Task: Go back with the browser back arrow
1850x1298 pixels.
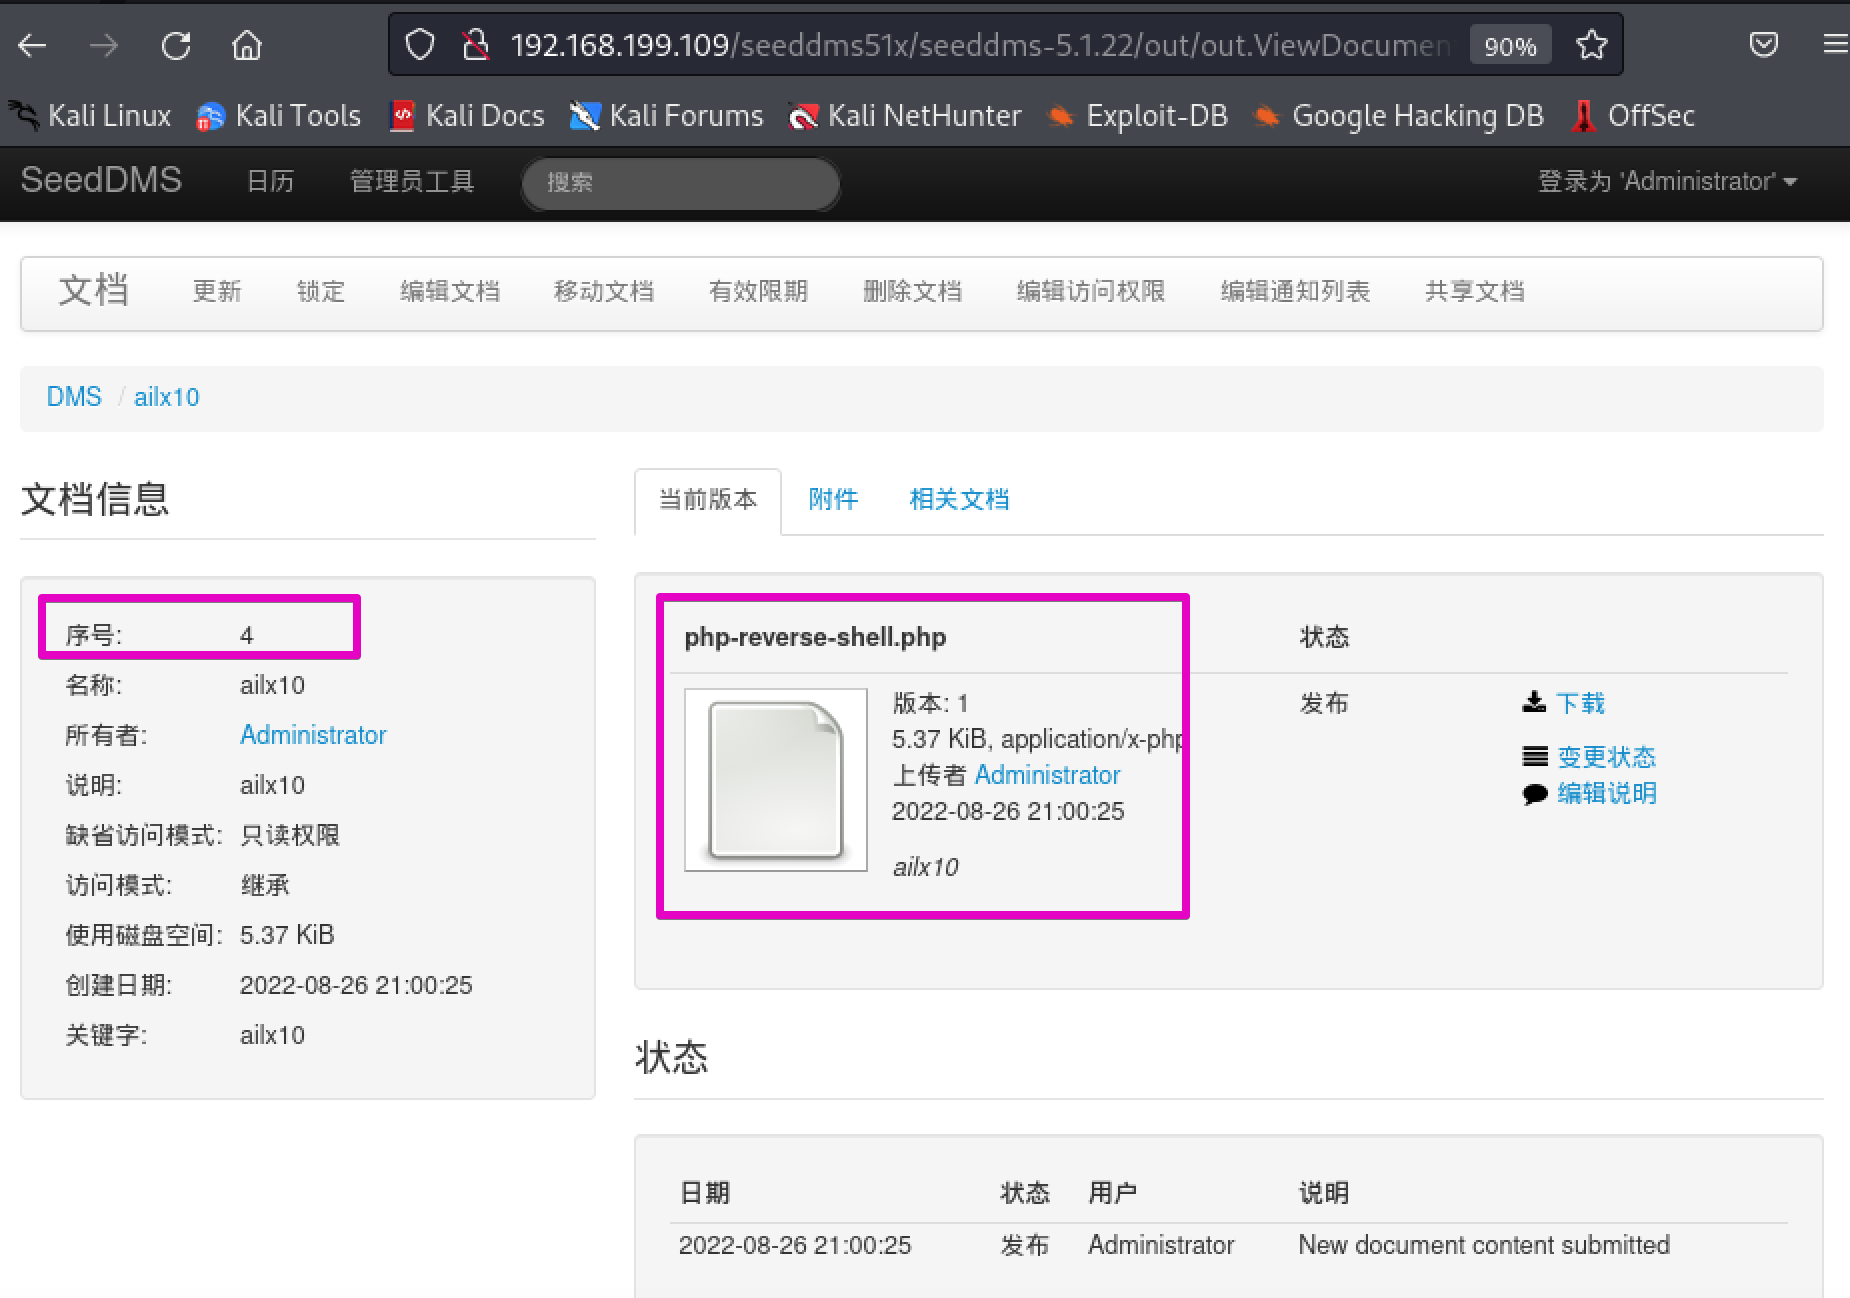Action: (x=32, y=45)
